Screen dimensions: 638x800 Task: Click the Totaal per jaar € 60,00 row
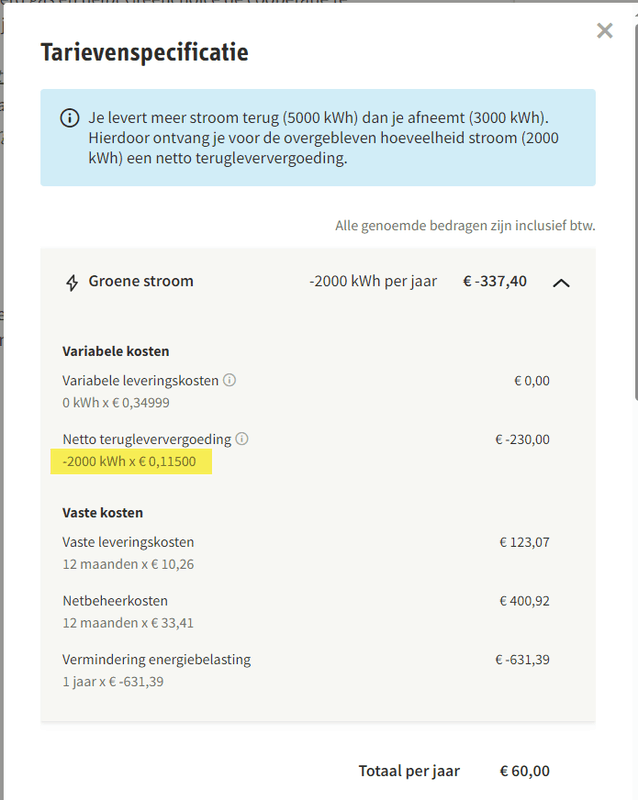[x=454, y=771]
